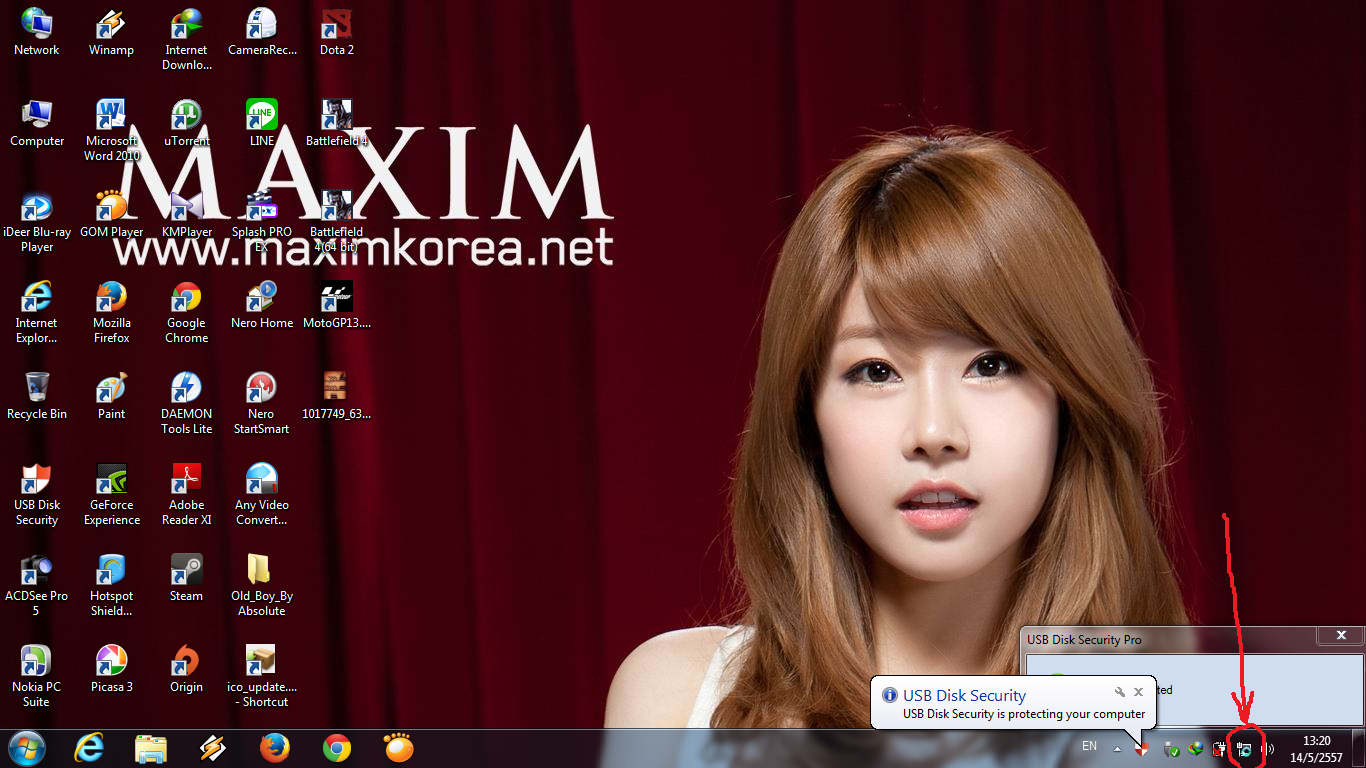
Task: Click the 'USB Disk Security' balloon title
Action: click(964, 695)
